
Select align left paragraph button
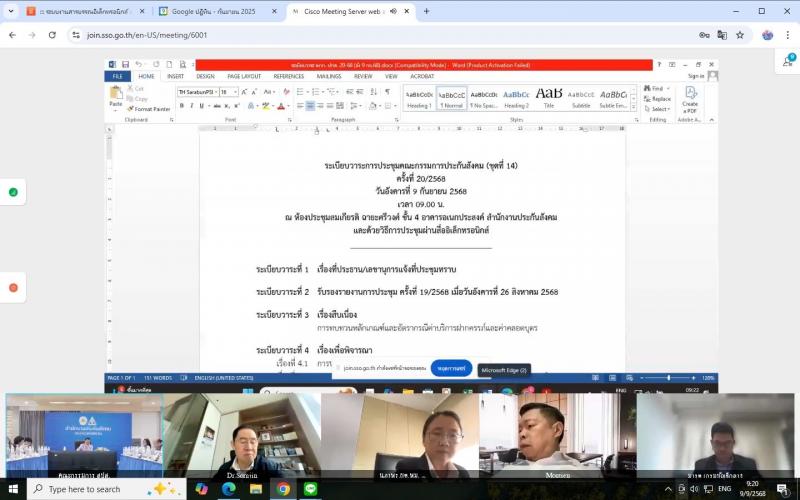[x=300, y=106]
